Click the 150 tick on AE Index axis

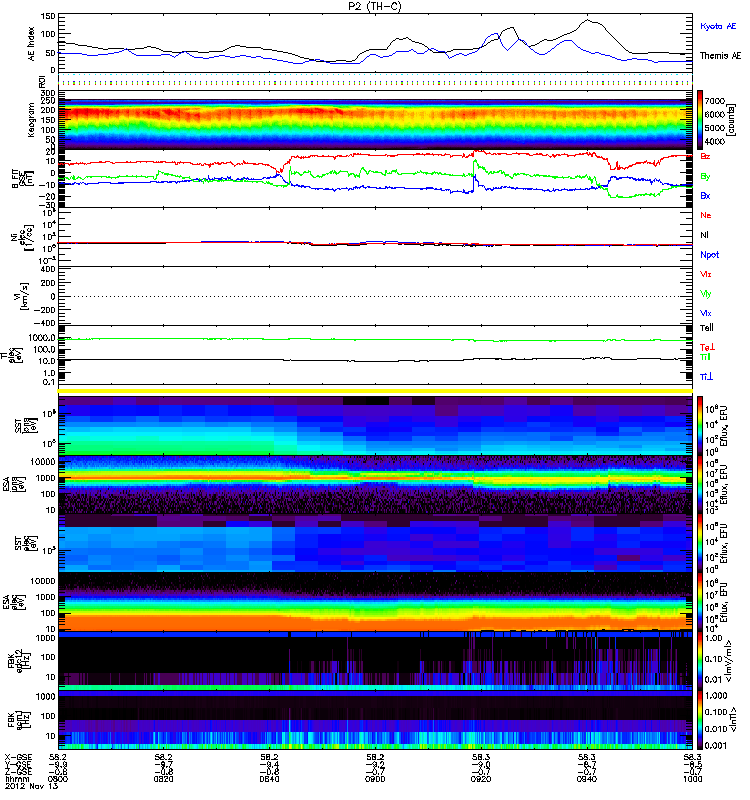pyautogui.click(x=48, y=16)
